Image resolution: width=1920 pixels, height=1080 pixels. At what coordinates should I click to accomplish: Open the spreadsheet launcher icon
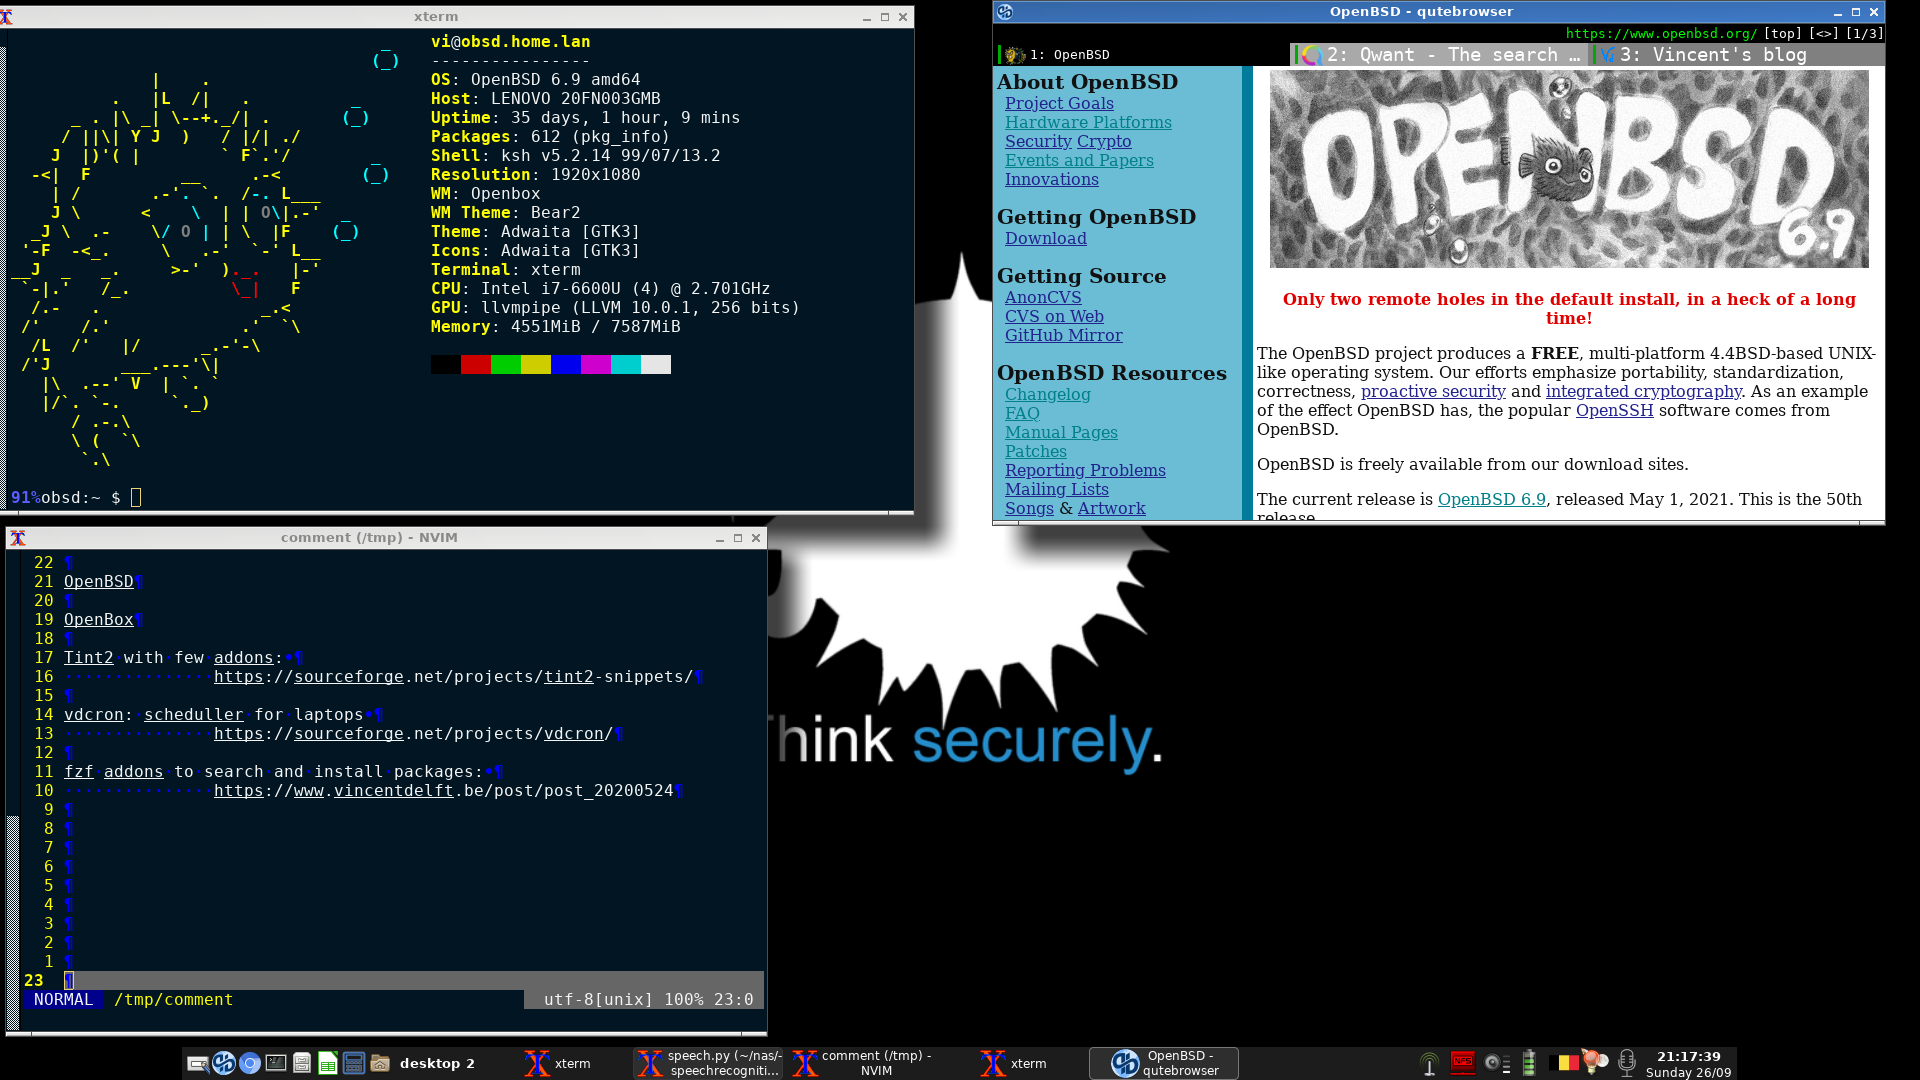pos(328,1063)
